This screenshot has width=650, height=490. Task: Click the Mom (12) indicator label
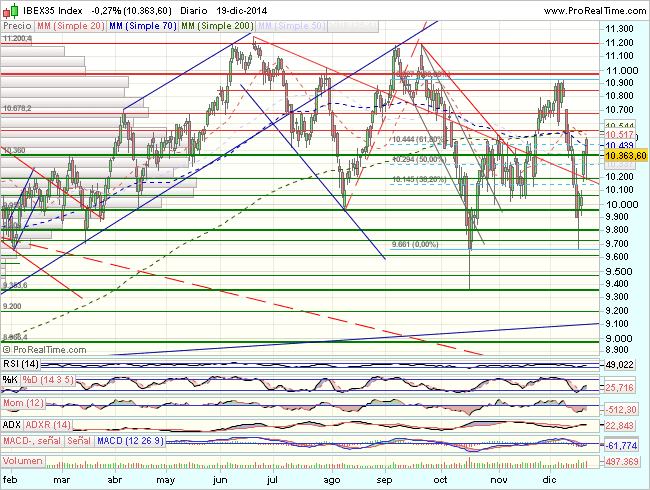23,403
